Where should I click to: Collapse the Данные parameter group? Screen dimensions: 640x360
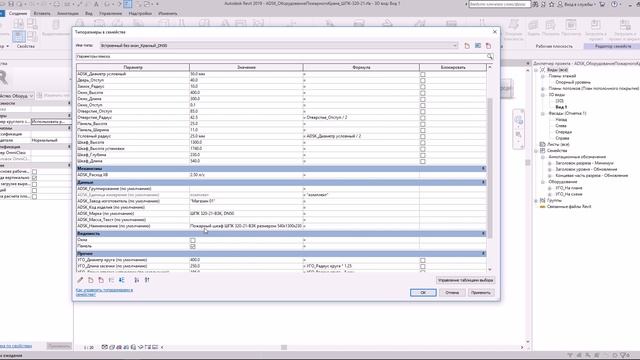483,182
